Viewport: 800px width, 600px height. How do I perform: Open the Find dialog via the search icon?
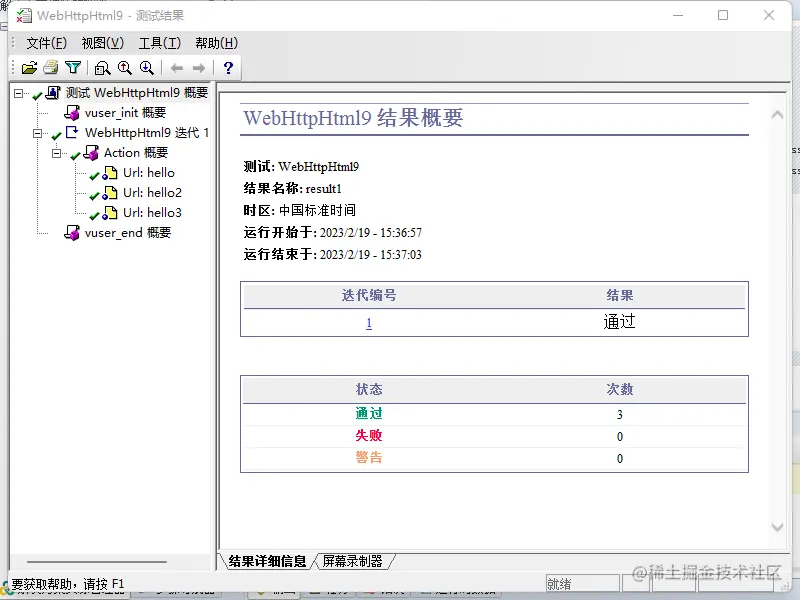click(103, 67)
